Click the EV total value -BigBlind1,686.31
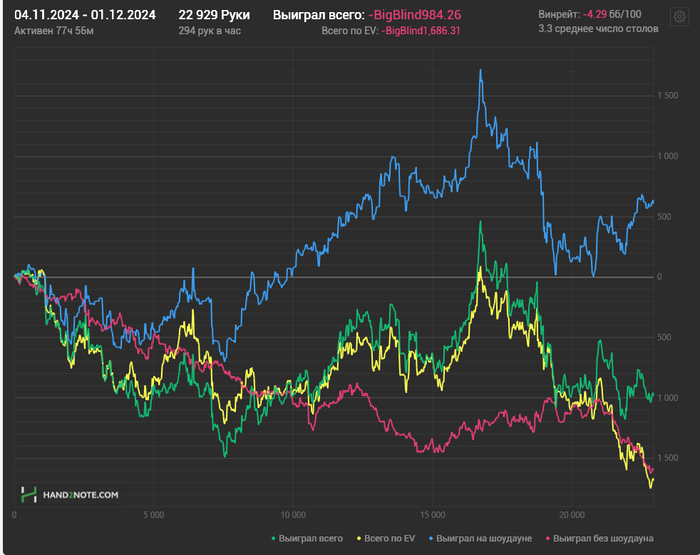Screen dimensions: 700x555 click(421, 31)
